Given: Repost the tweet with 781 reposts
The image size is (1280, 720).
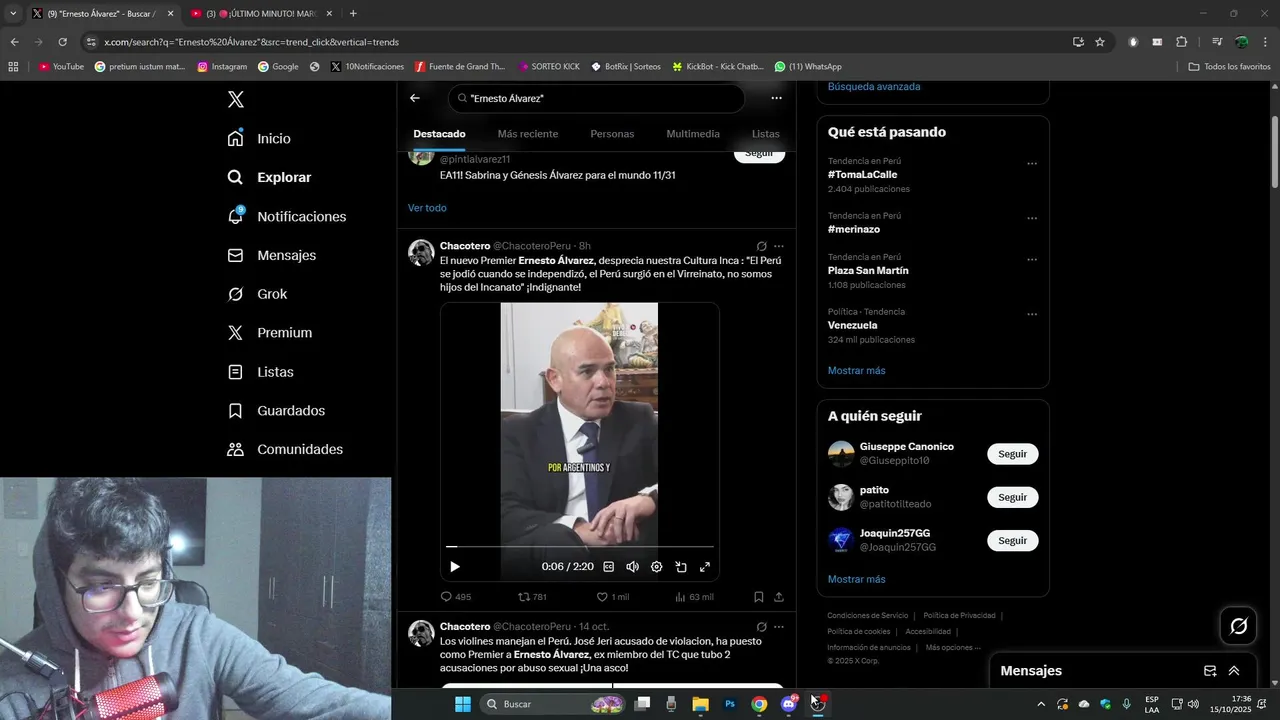Looking at the screenshot, I should click(532, 597).
